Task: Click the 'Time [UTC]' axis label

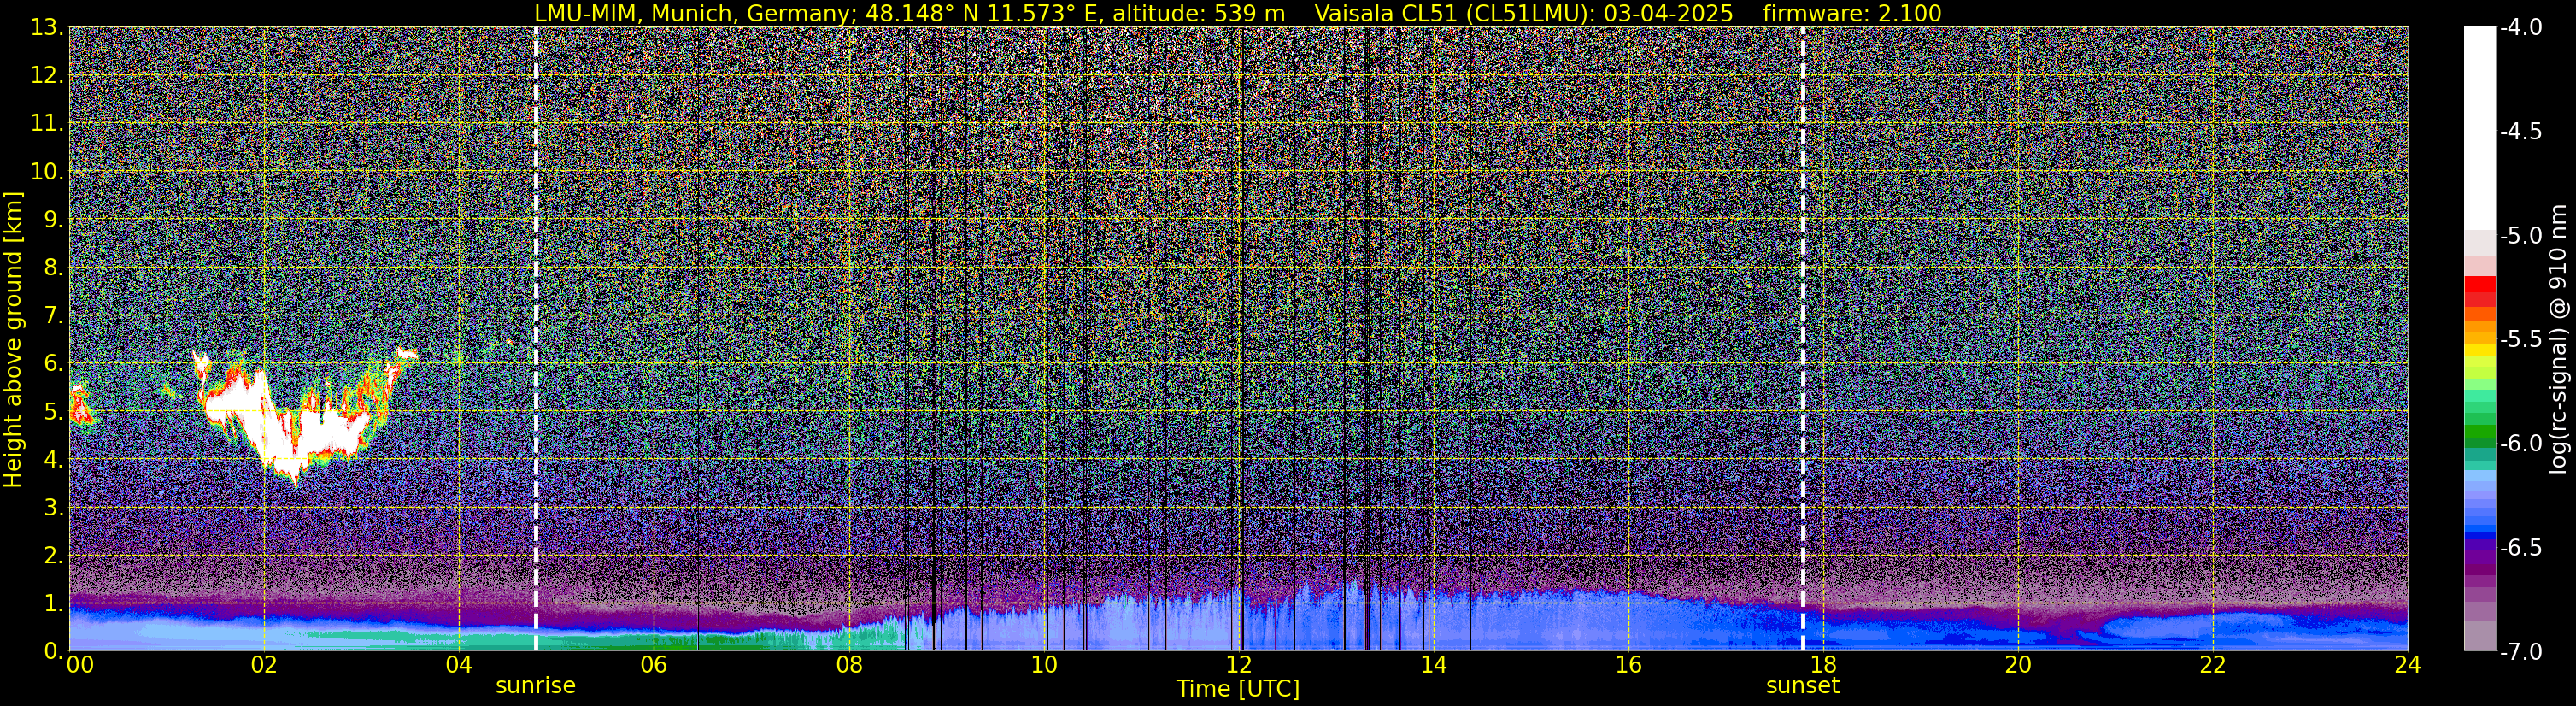Action: pyautogui.click(x=1238, y=688)
